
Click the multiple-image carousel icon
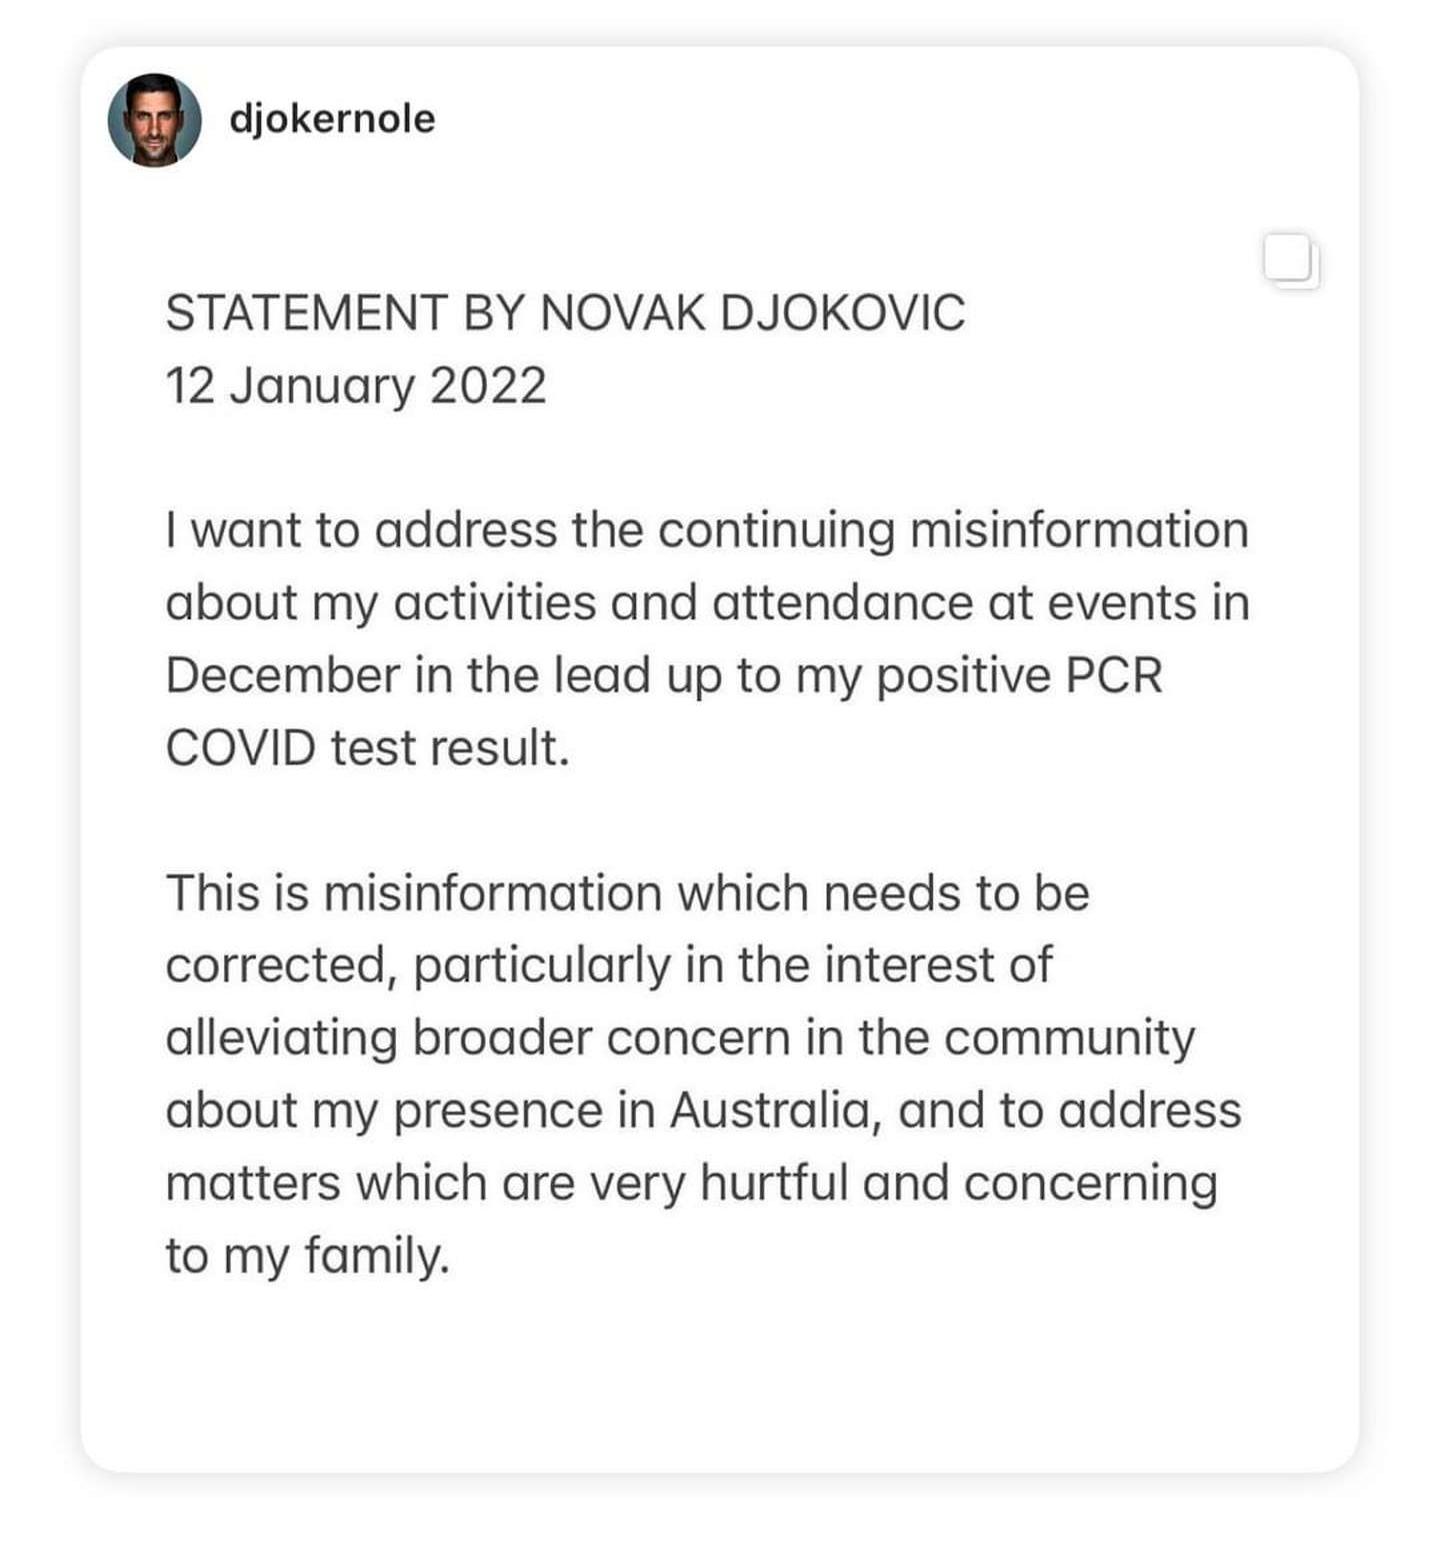pyautogui.click(x=1290, y=262)
